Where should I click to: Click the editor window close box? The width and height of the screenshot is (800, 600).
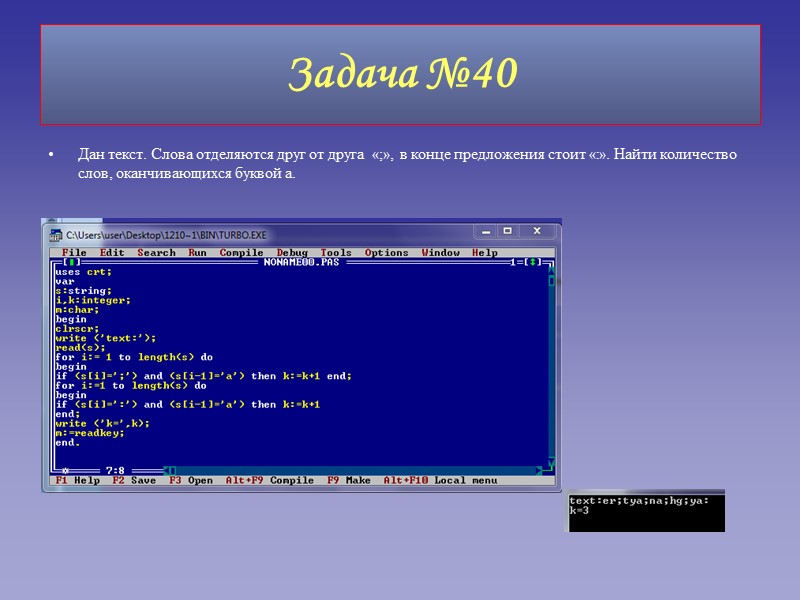pyautogui.click(x=72, y=262)
